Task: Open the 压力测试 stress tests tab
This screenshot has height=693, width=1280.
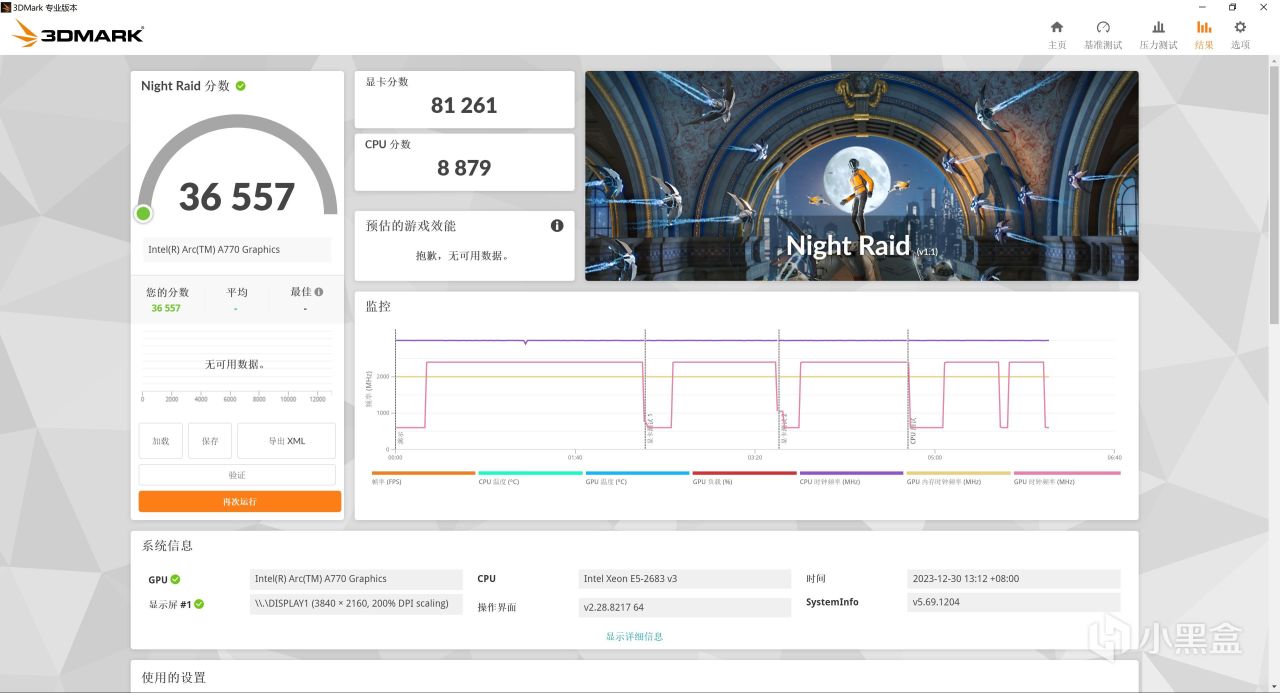Action: 1158,35
